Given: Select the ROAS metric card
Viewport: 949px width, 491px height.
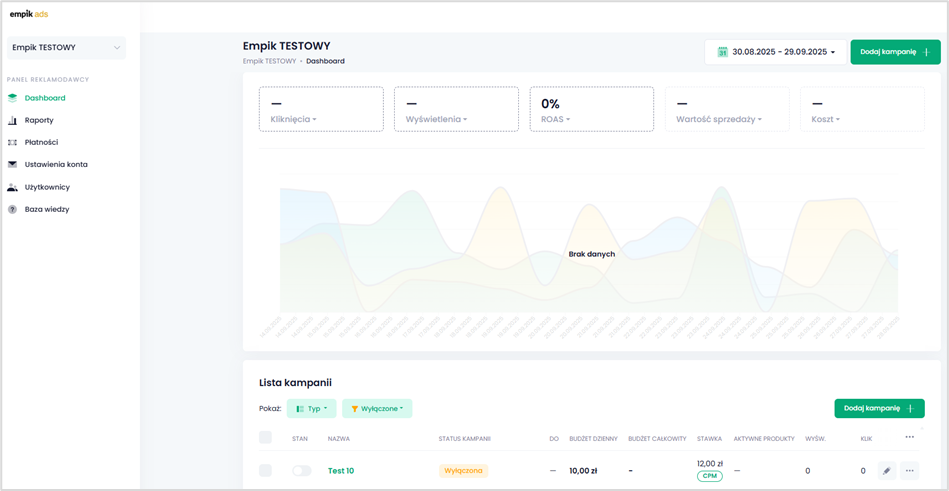Looking at the screenshot, I should (x=591, y=109).
